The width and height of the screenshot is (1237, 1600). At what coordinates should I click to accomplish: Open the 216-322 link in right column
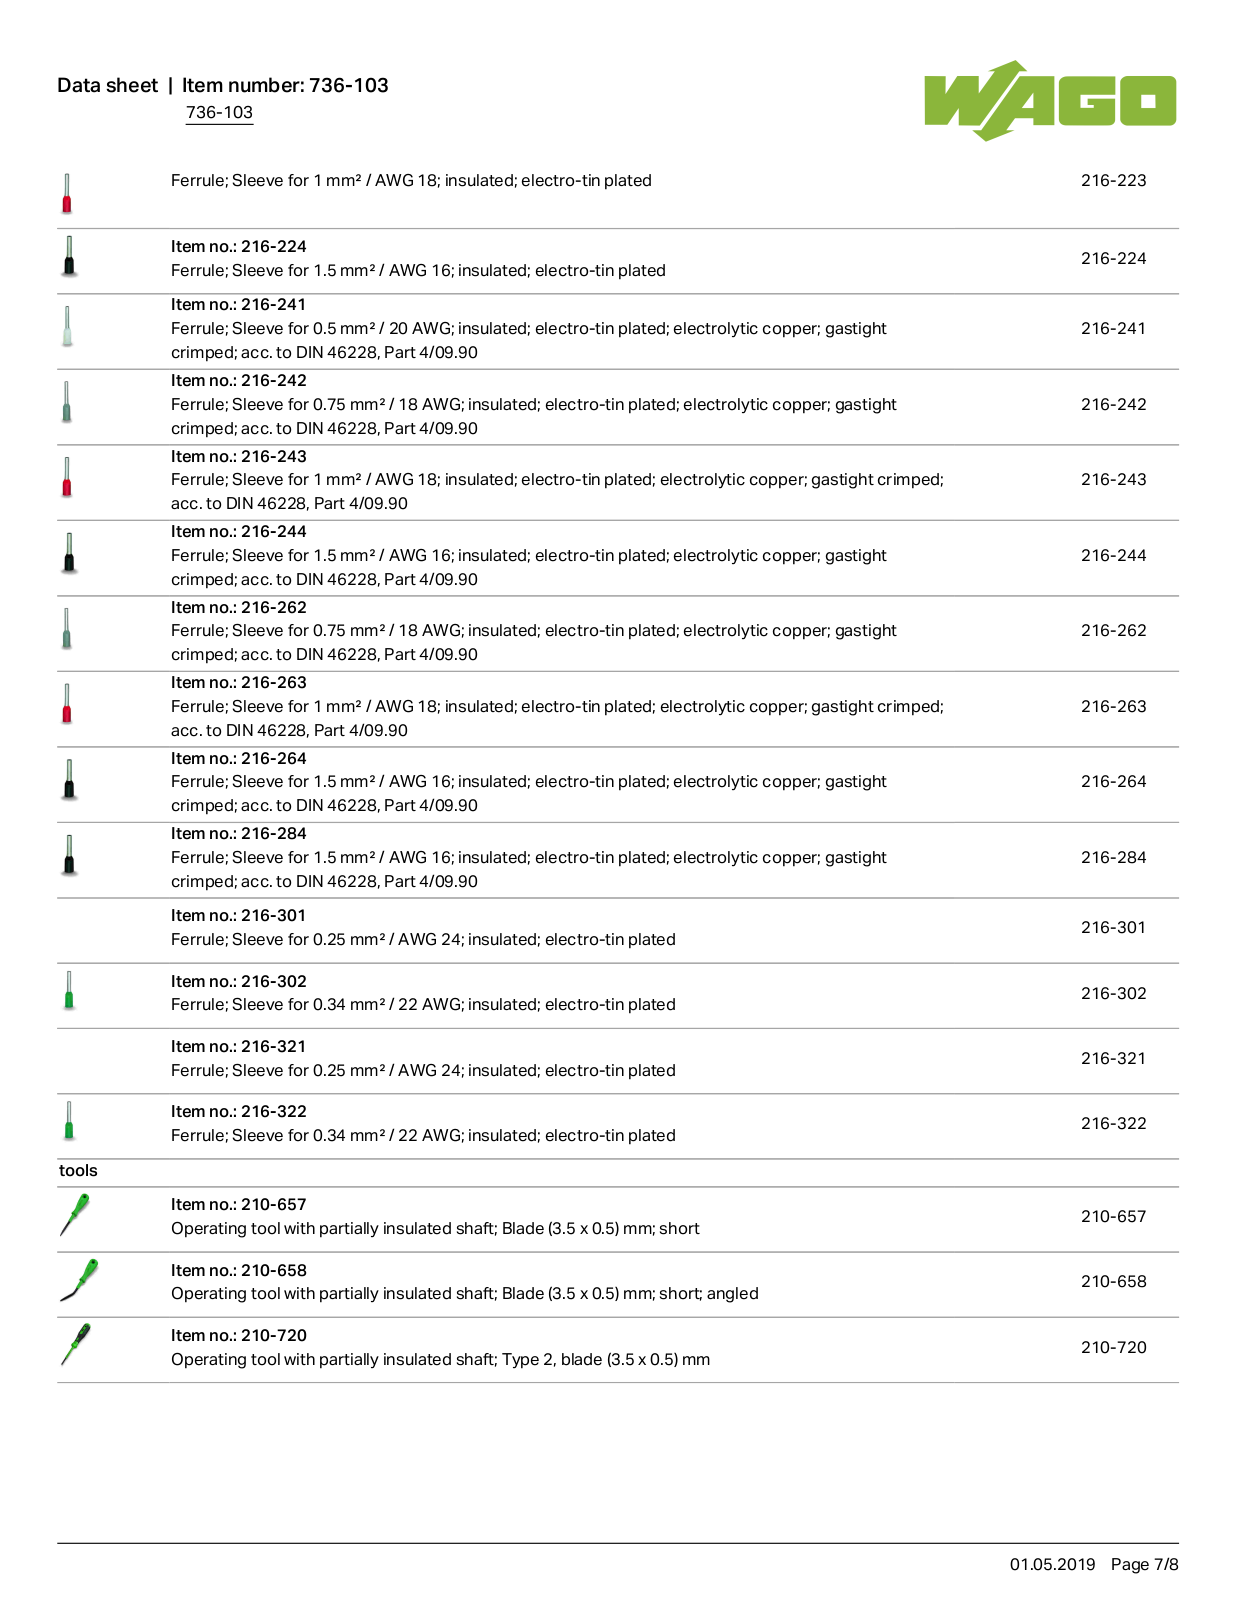1113,1124
